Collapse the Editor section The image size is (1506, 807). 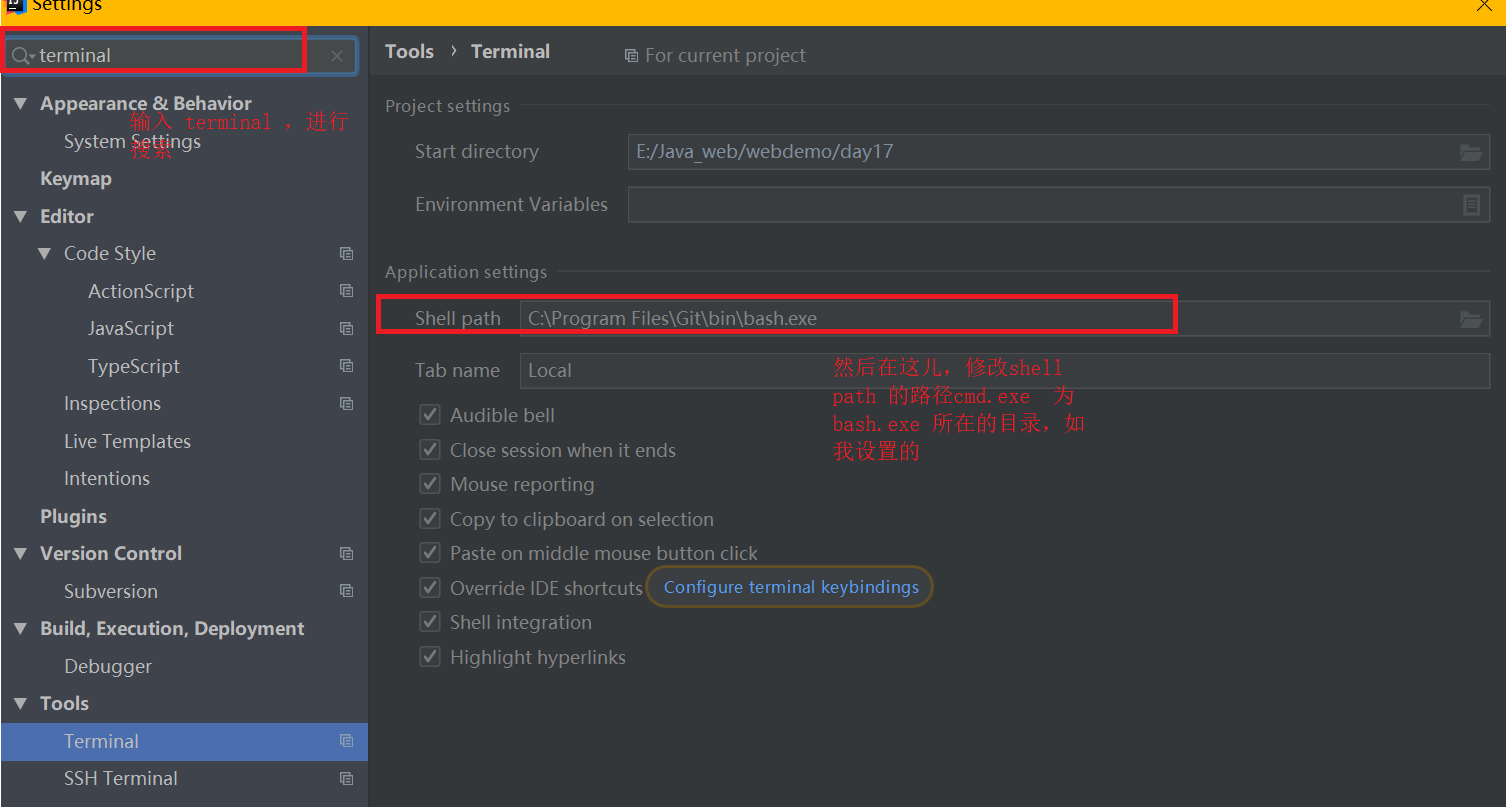click(19, 216)
